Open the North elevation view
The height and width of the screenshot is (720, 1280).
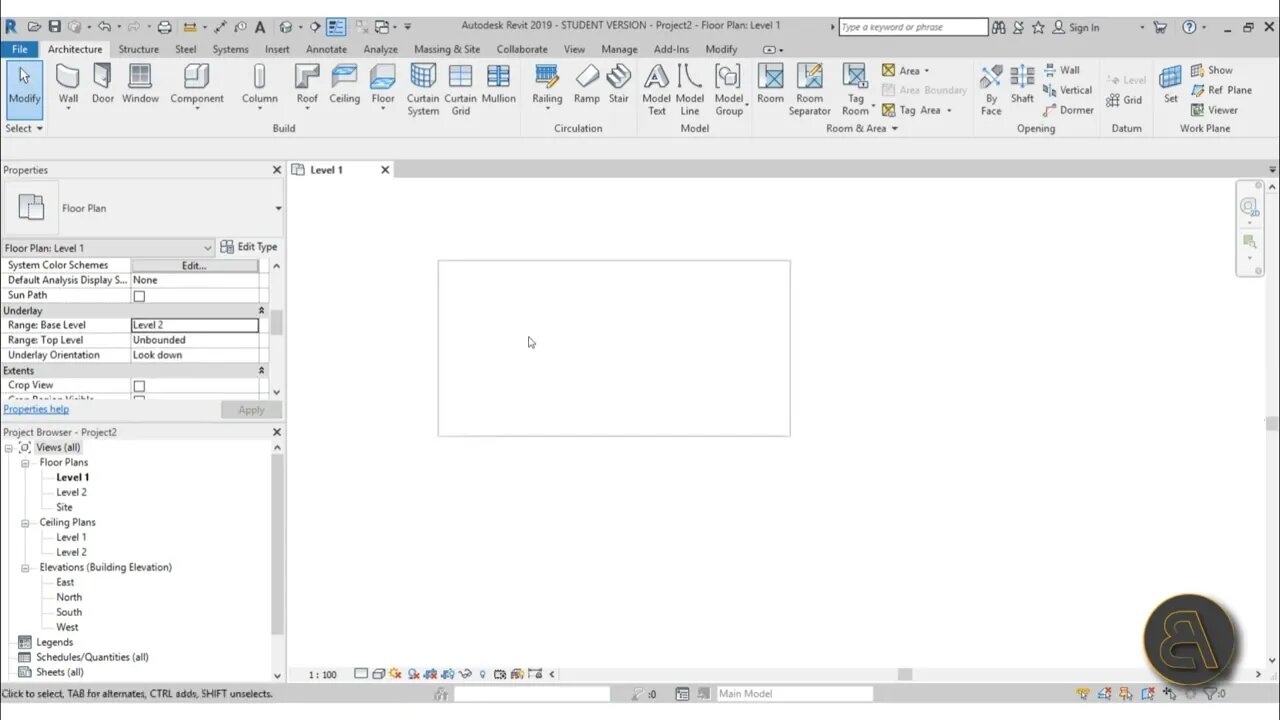tap(69, 598)
